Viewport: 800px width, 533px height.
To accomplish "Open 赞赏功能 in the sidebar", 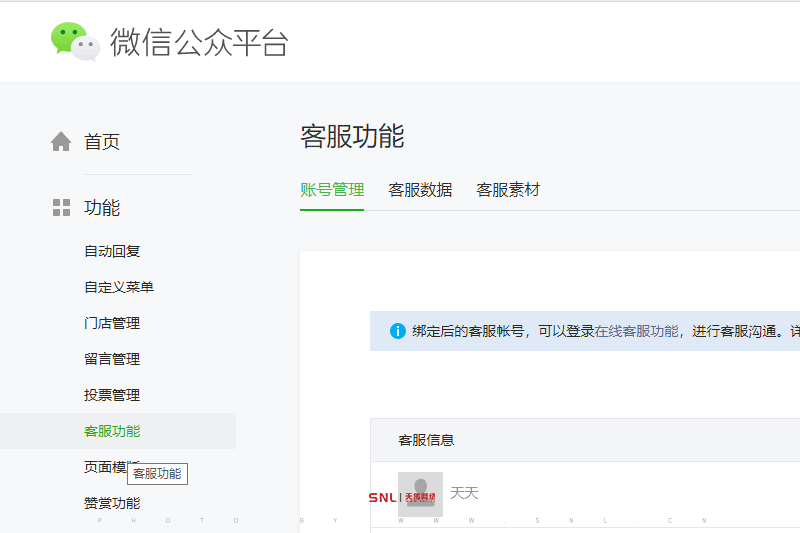I will click(x=112, y=503).
